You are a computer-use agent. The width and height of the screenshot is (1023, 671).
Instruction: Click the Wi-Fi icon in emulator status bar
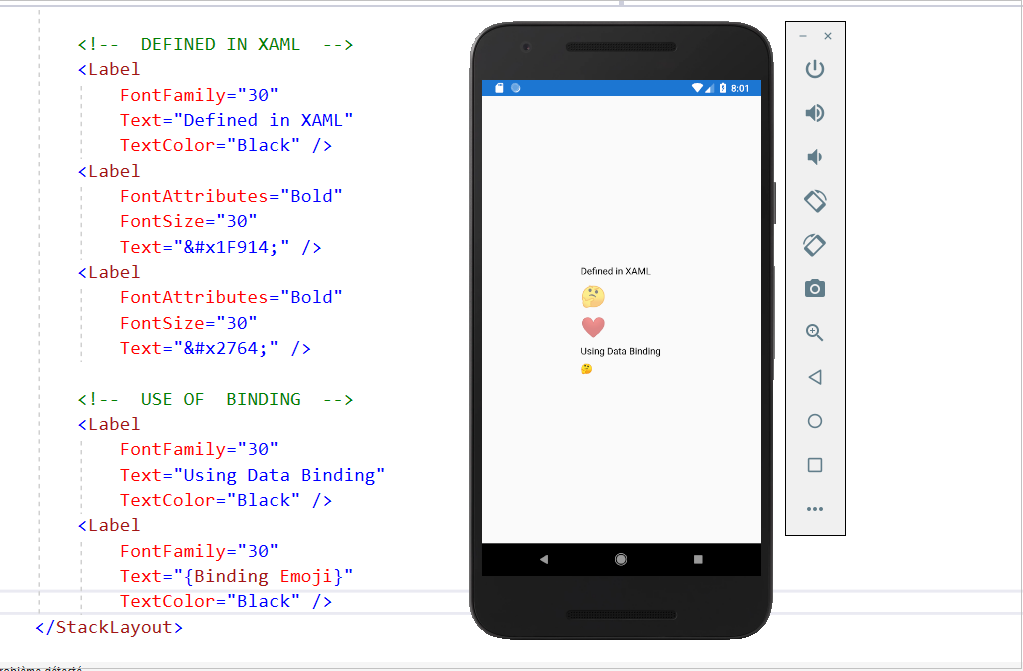pyautogui.click(x=698, y=87)
